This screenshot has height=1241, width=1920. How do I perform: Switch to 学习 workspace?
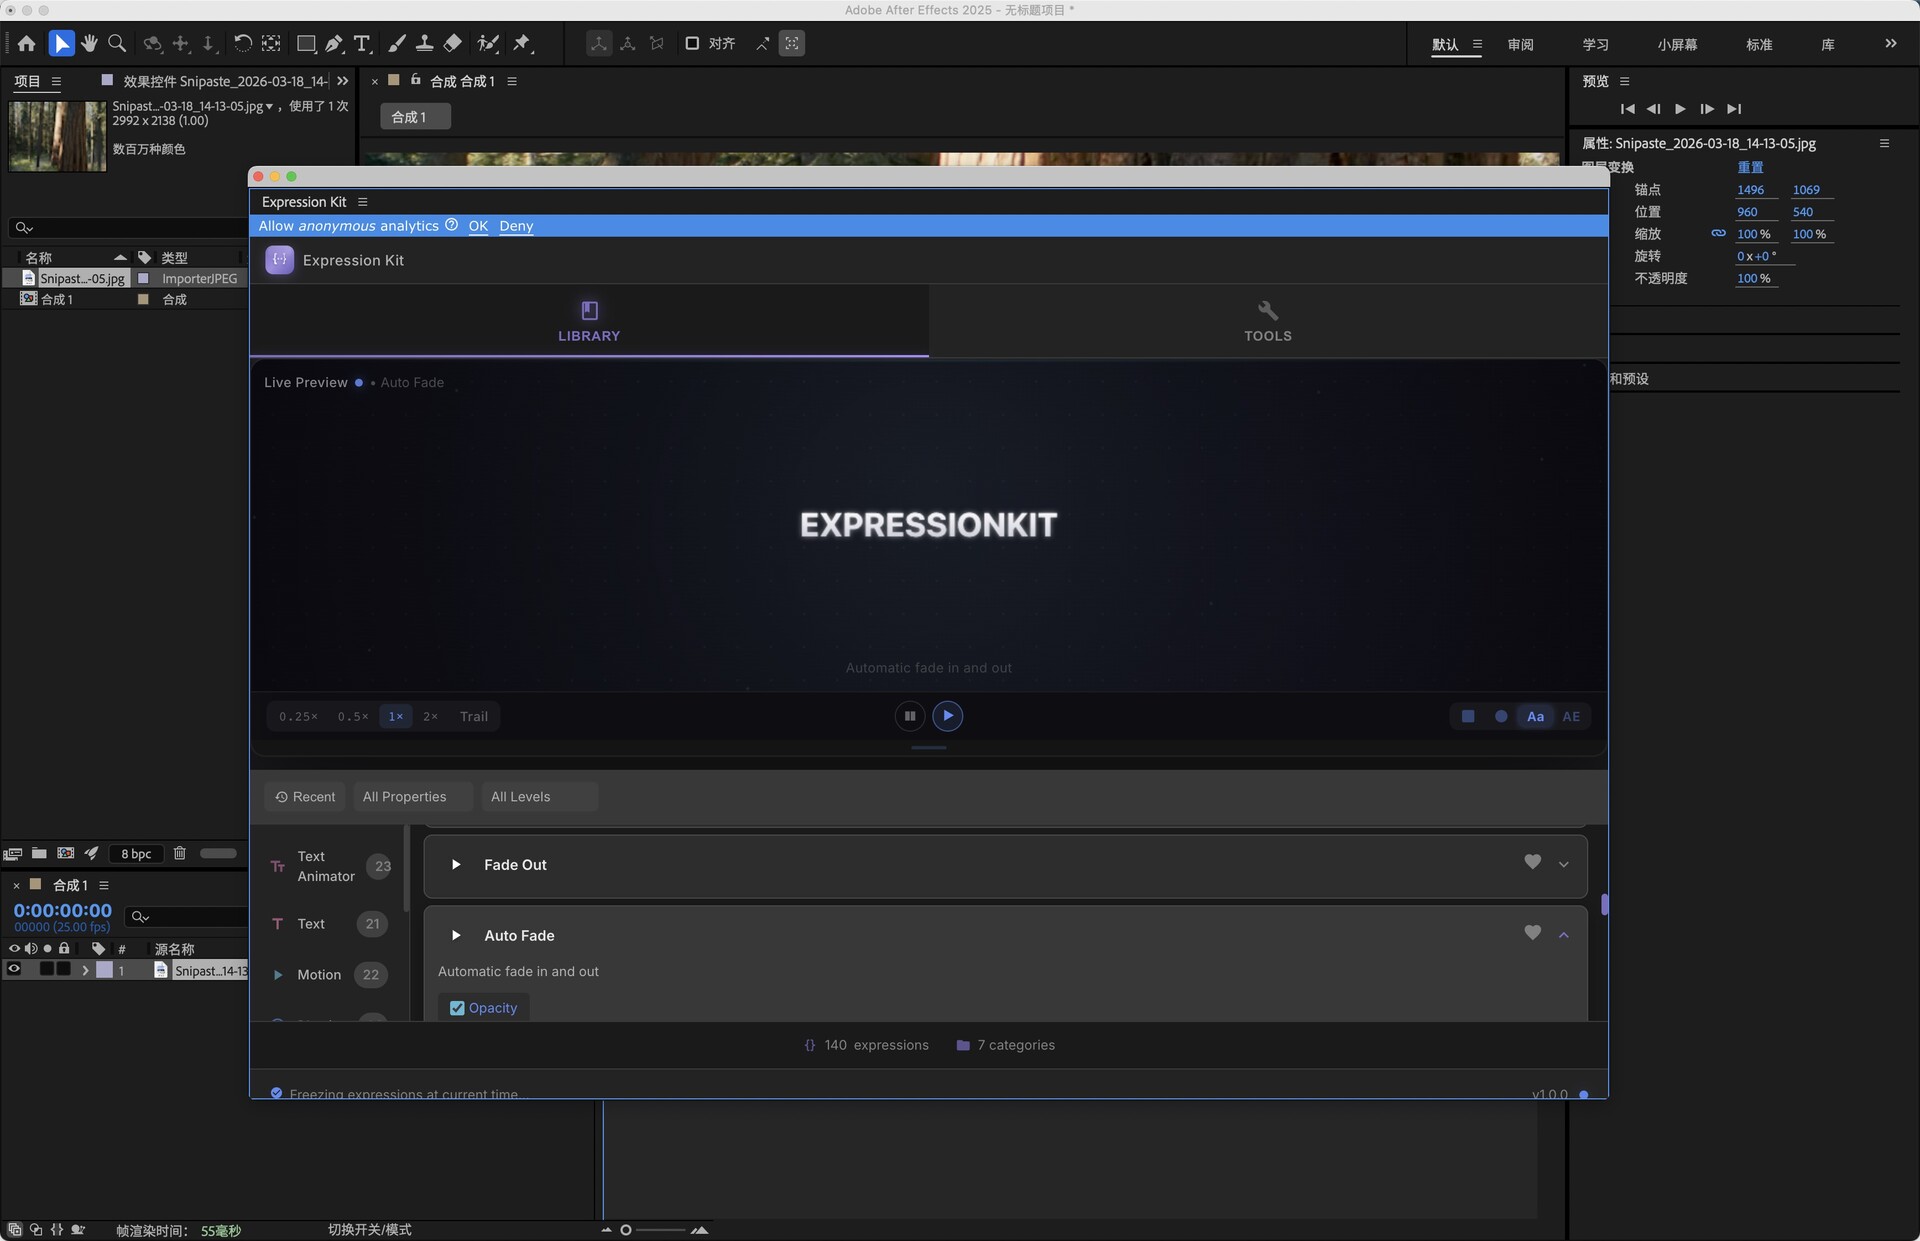click(1595, 45)
